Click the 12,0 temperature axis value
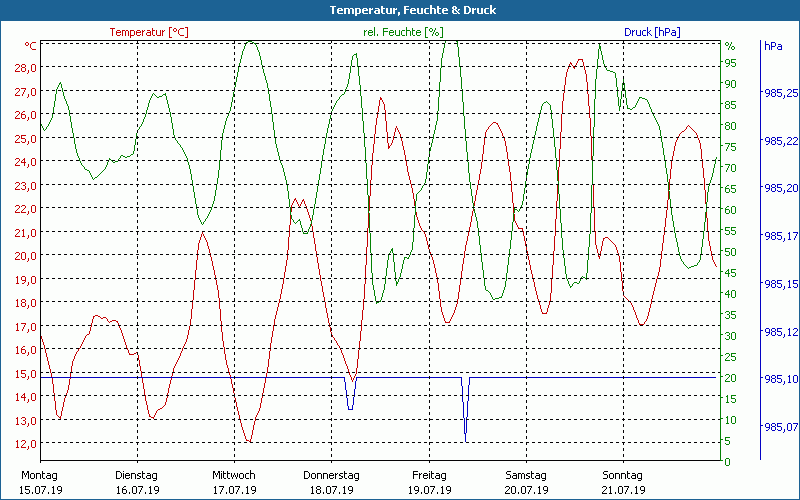This screenshot has height=500, width=800. [x=26, y=443]
